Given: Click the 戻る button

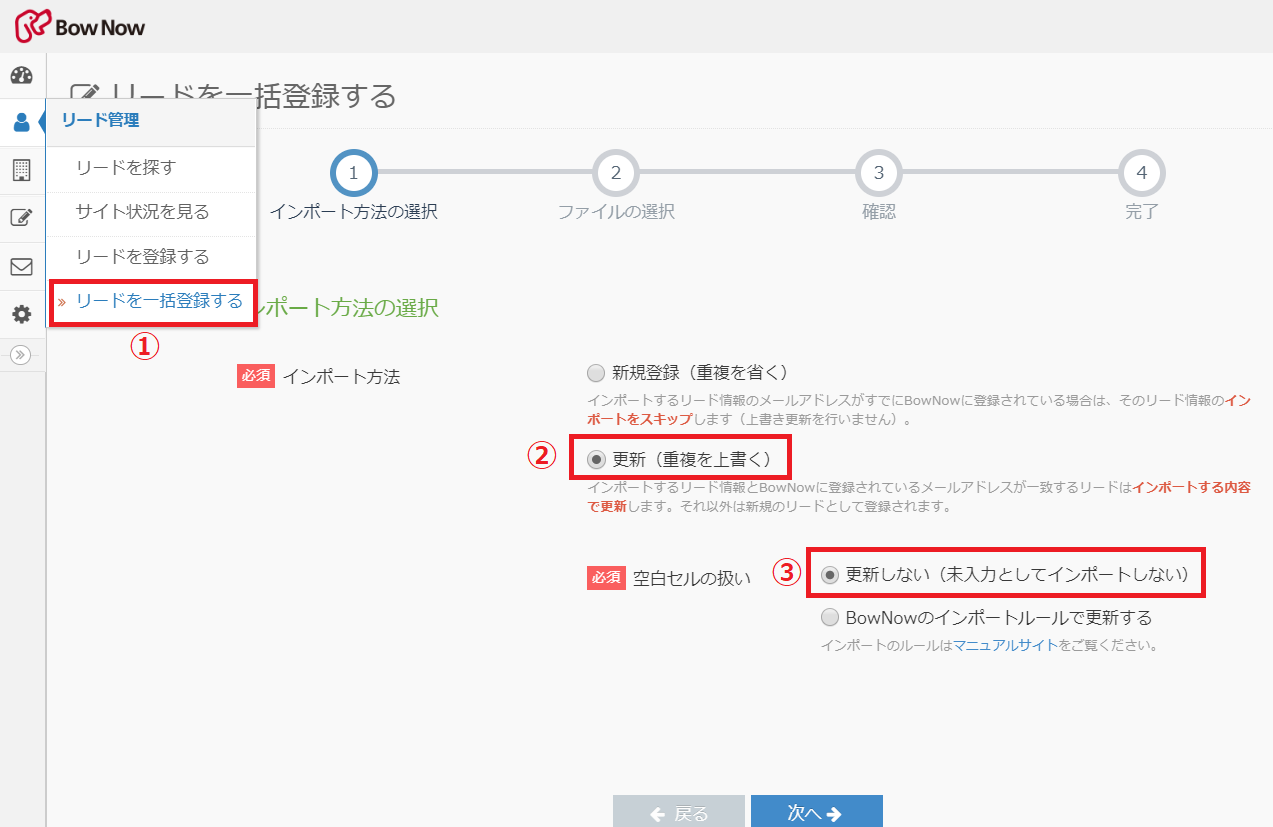Looking at the screenshot, I should [x=679, y=812].
